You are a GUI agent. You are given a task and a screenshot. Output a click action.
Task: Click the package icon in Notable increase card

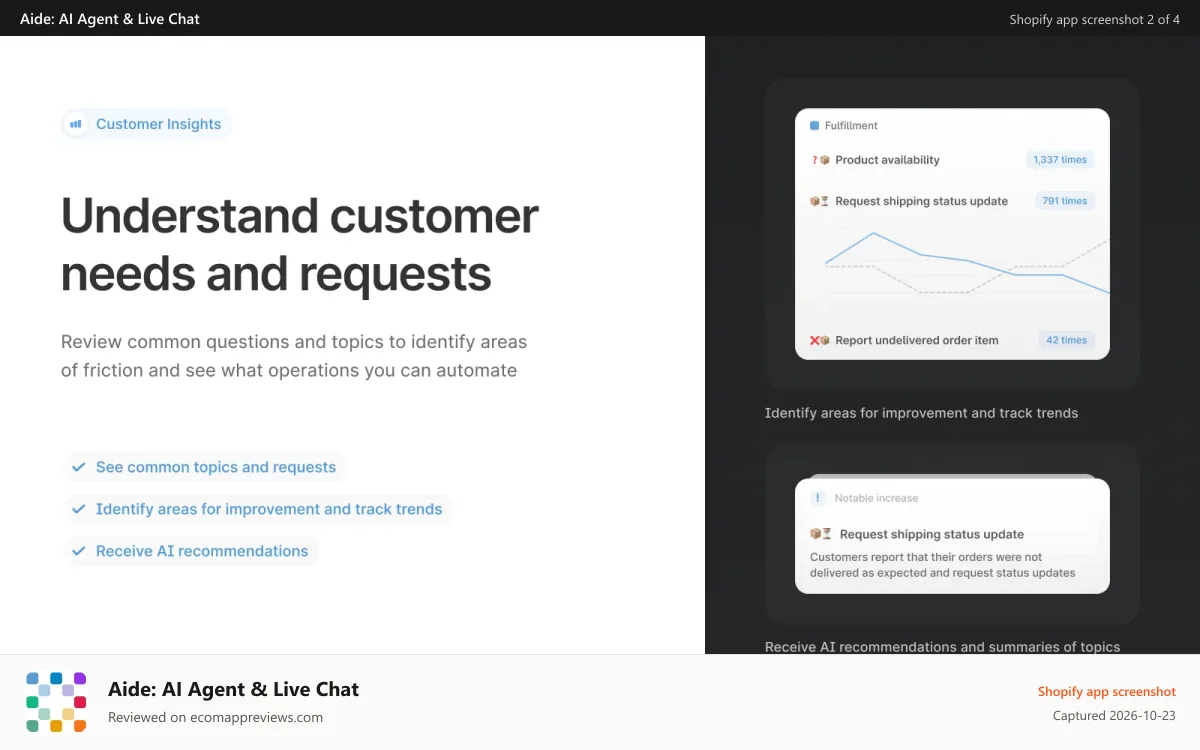coord(820,534)
